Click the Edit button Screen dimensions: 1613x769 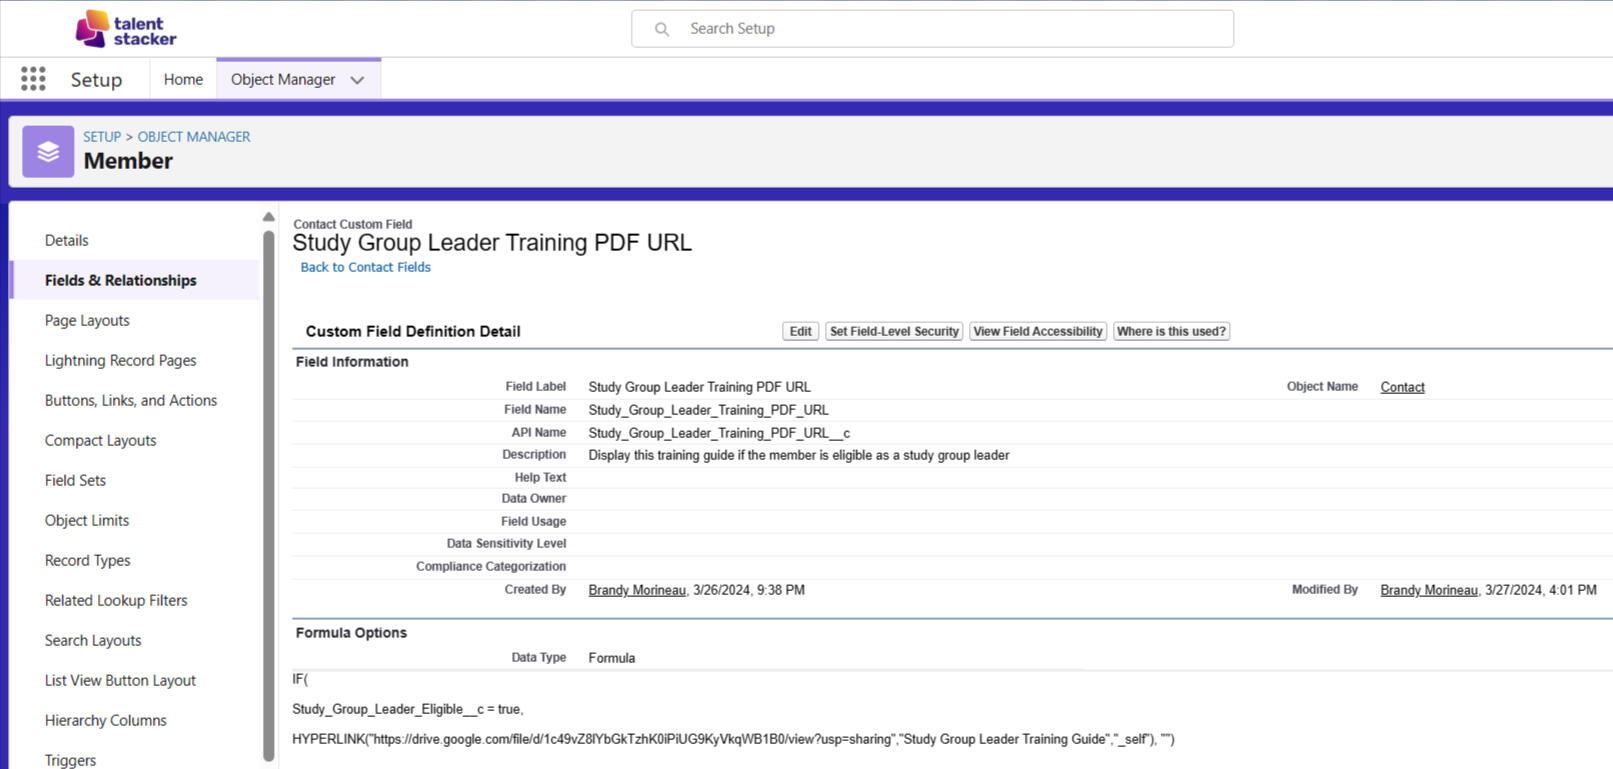pyautogui.click(x=800, y=331)
